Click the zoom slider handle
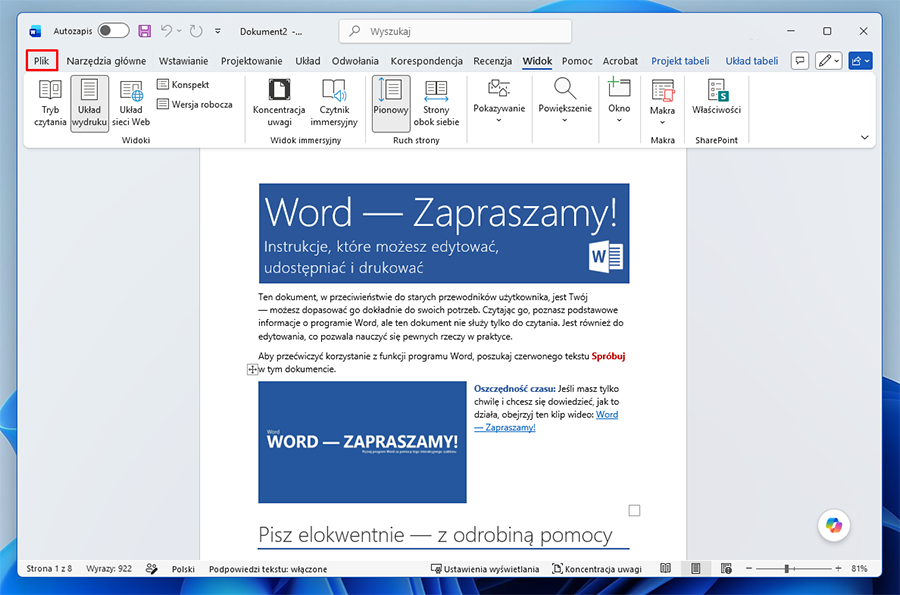Image resolution: width=900 pixels, height=595 pixels. tap(787, 569)
